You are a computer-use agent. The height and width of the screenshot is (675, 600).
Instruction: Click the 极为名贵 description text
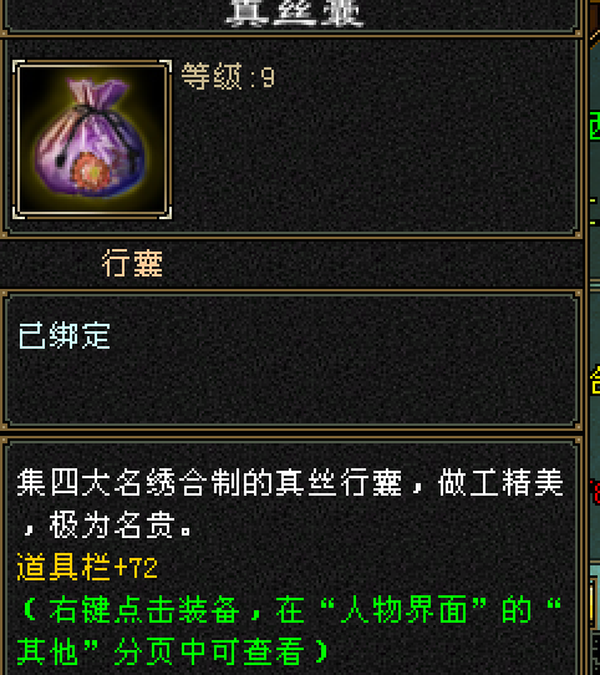tap(111, 525)
